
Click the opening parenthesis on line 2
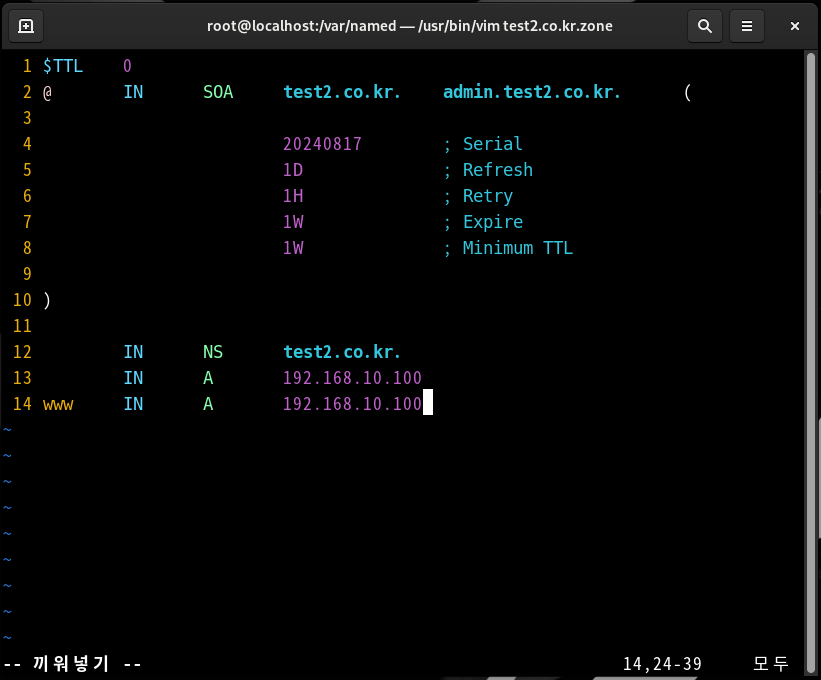point(687,93)
